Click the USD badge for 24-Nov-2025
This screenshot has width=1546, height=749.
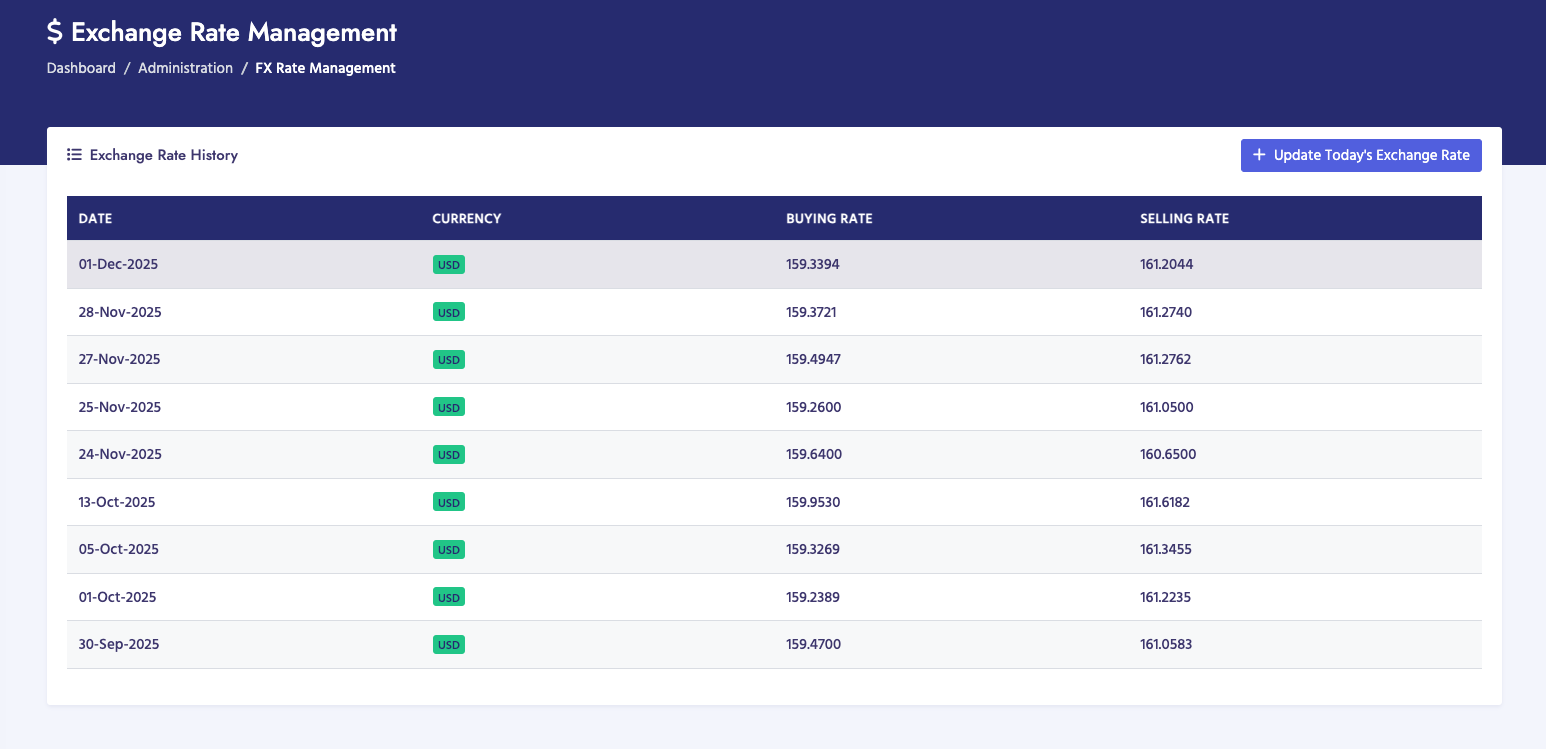(449, 455)
